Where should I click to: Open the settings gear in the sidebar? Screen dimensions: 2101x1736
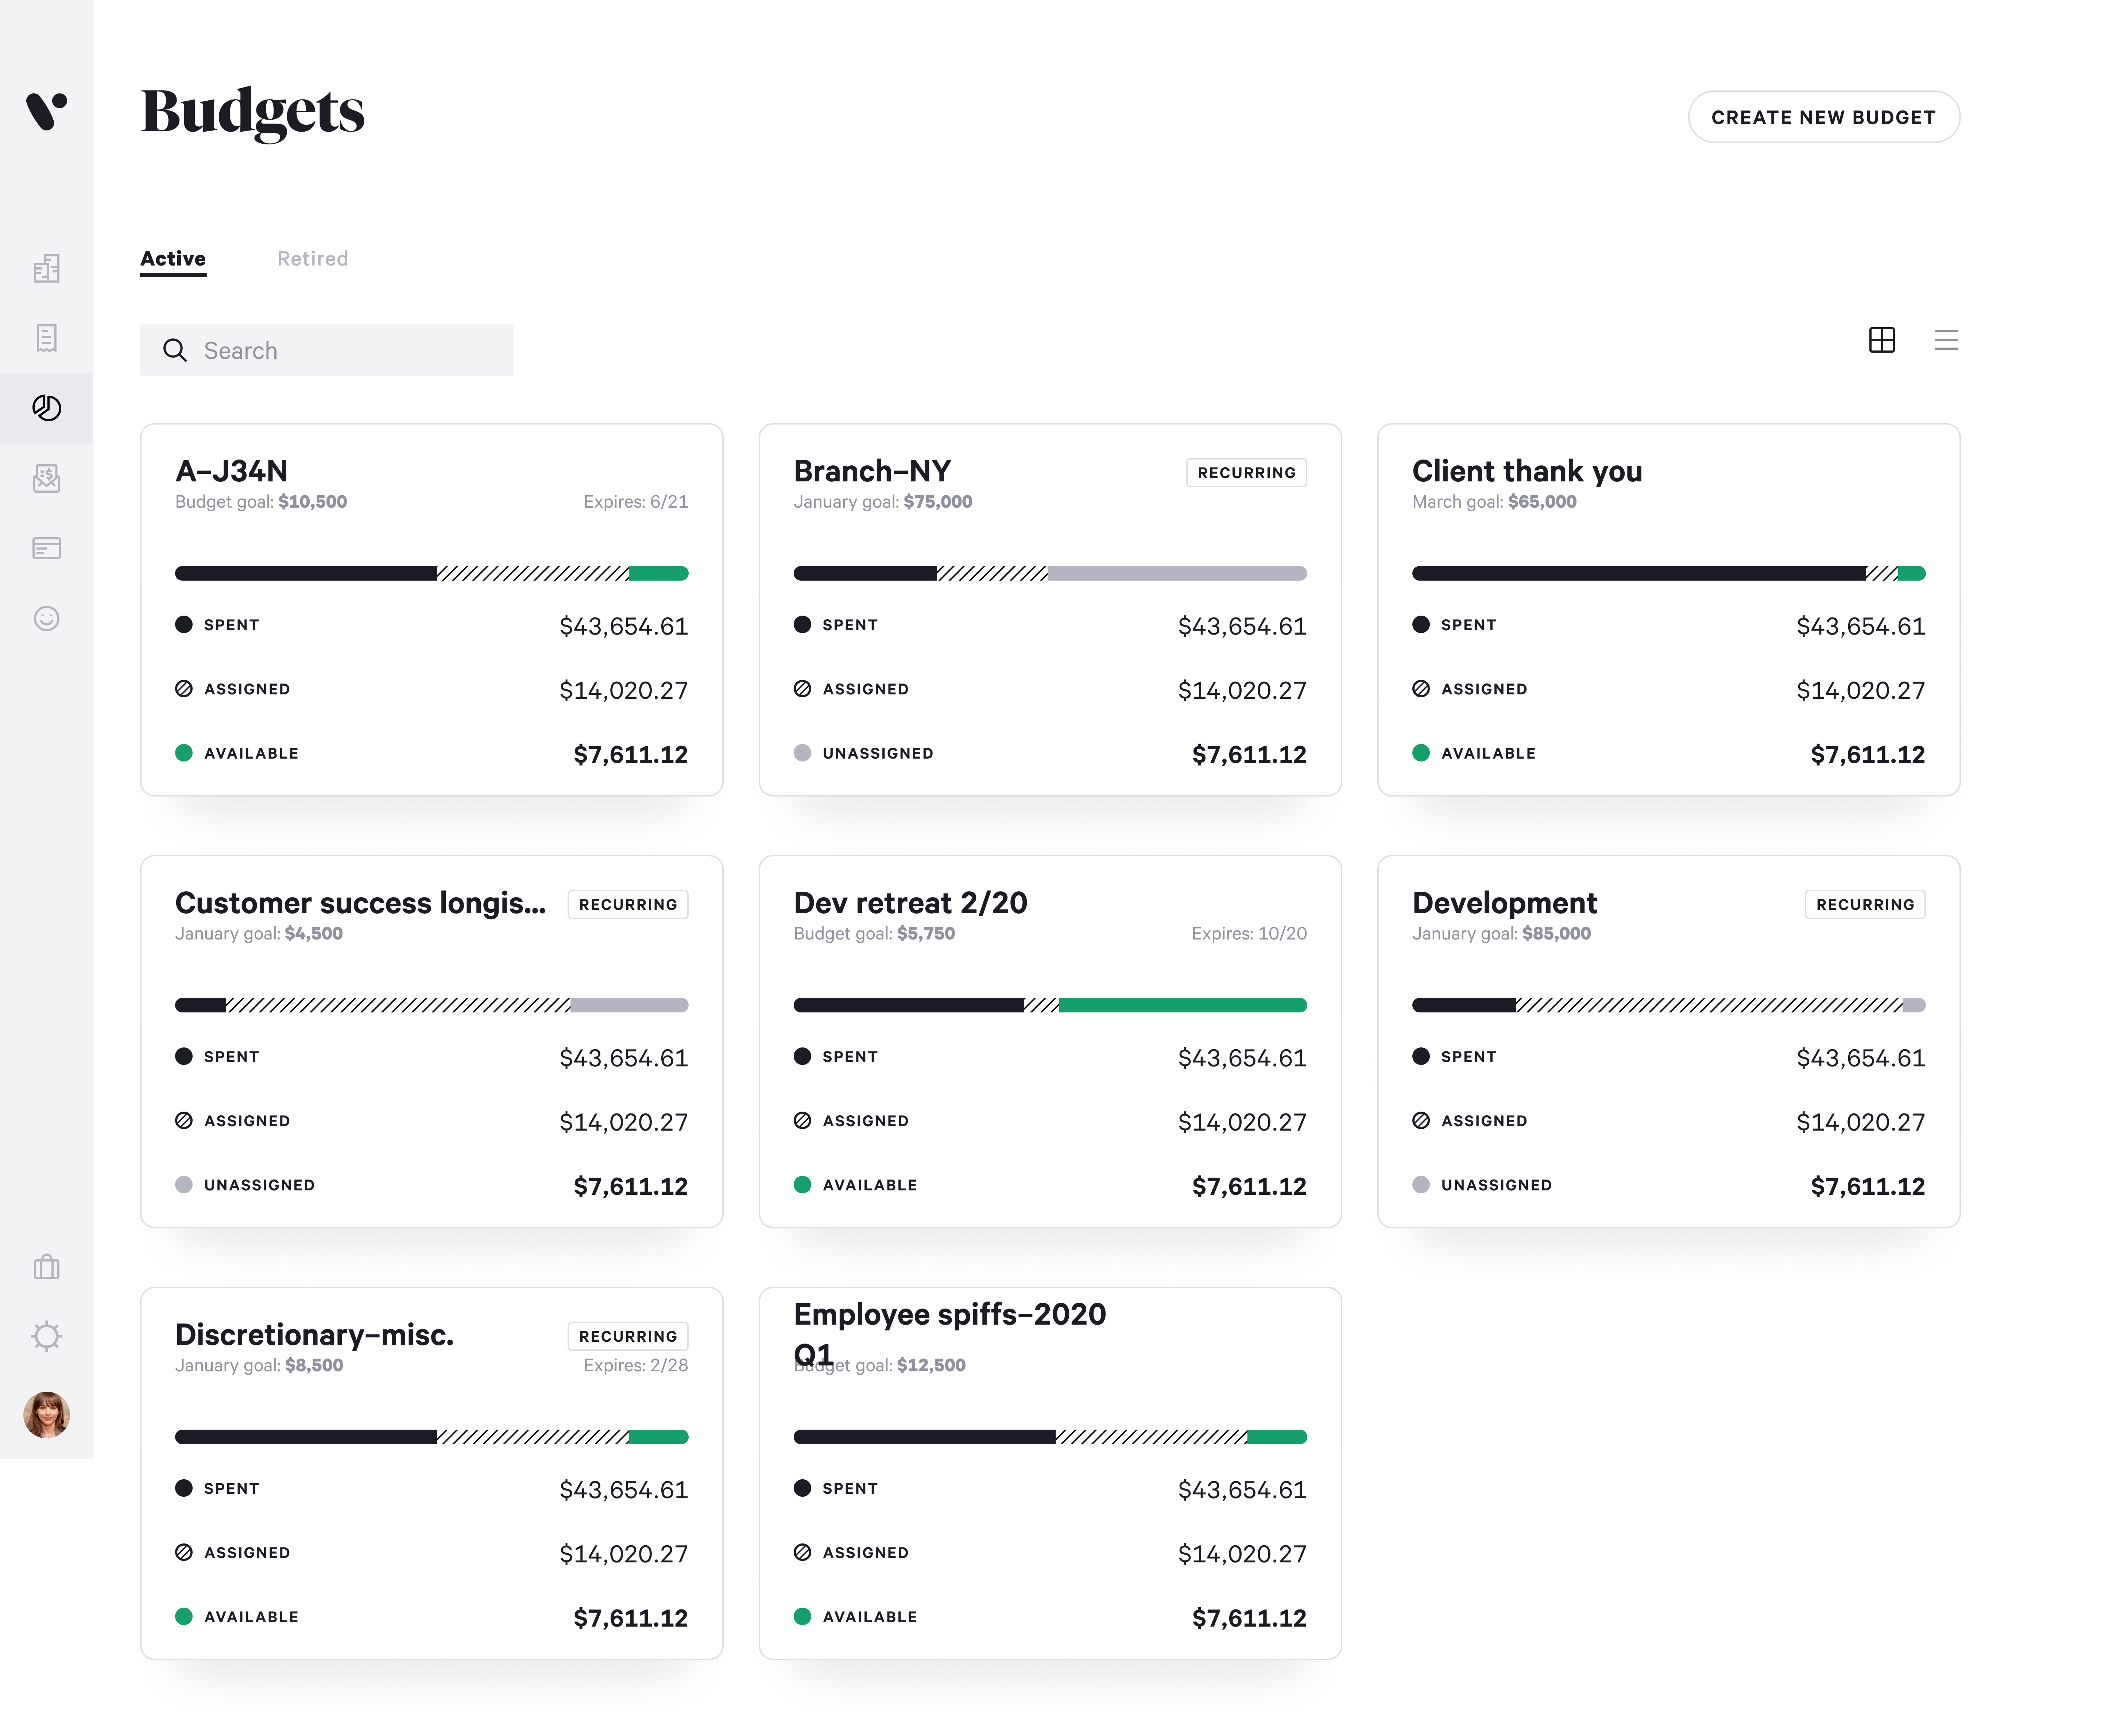point(46,1336)
